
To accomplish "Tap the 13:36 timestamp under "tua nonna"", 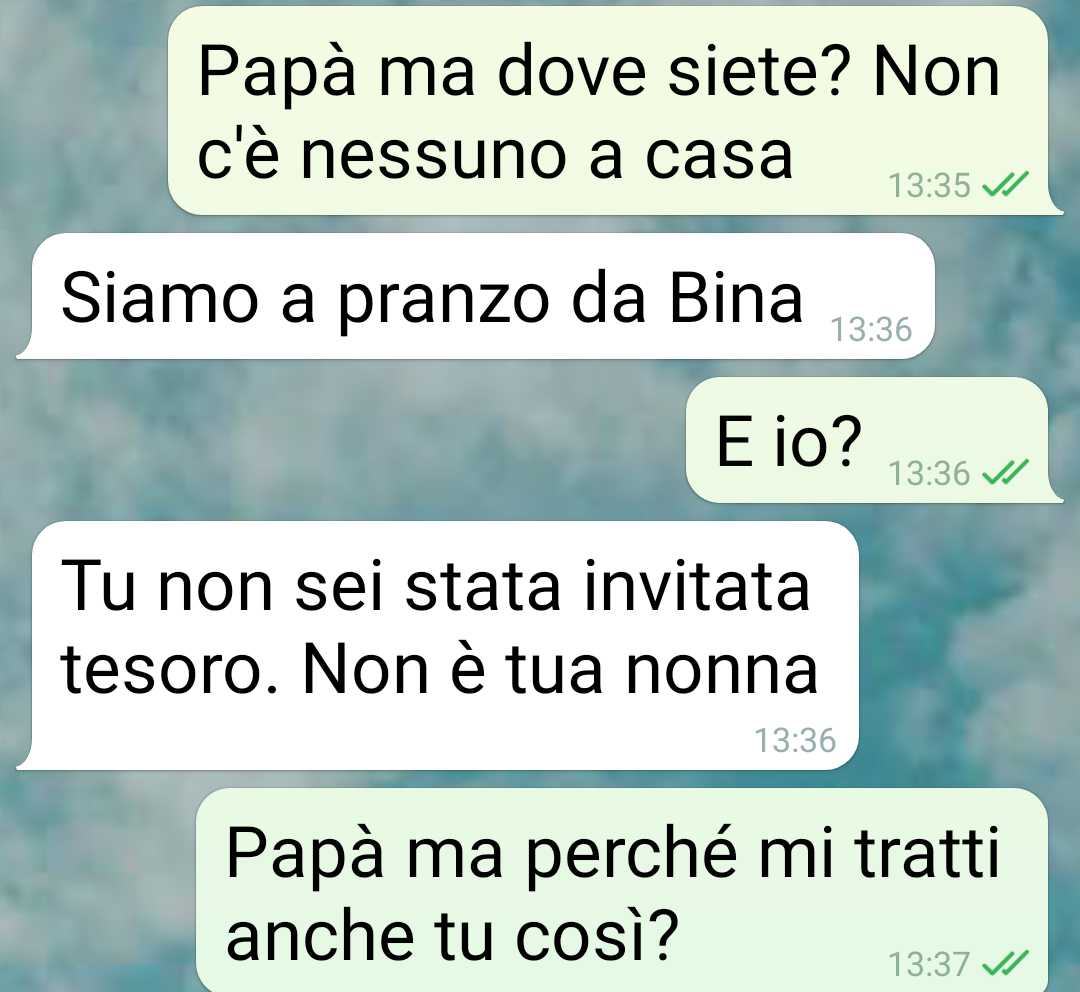I will pyautogui.click(x=795, y=740).
